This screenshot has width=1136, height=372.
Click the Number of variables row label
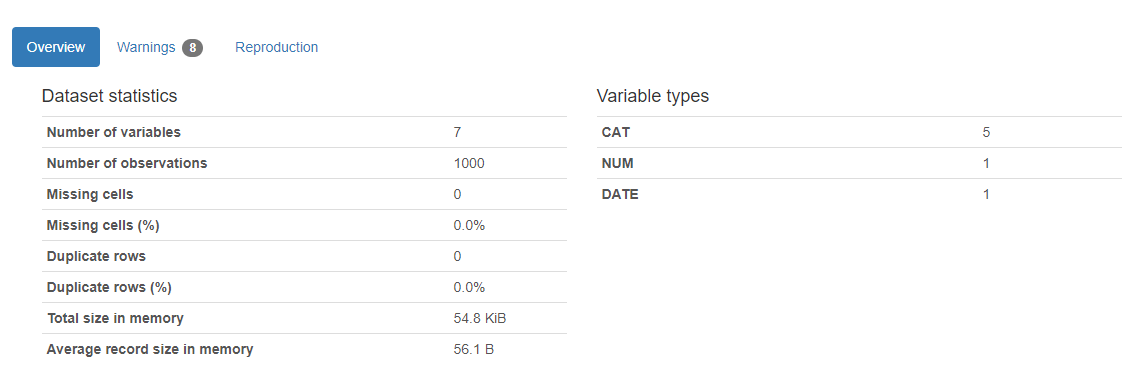pyautogui.click(x=114, y=132)
